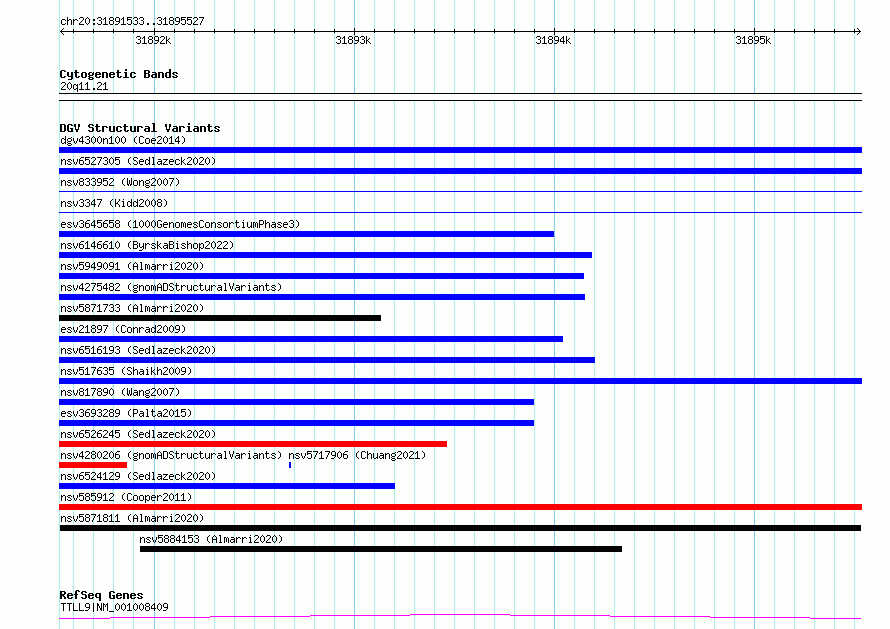This screenshot has width=890, height=629.
Task: Click the right arrow of the ruler
Action: click(x=858, y=32)
